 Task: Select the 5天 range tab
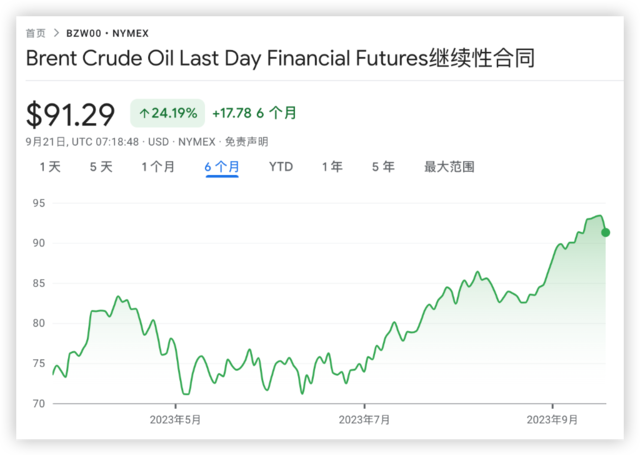pos(101,167)
